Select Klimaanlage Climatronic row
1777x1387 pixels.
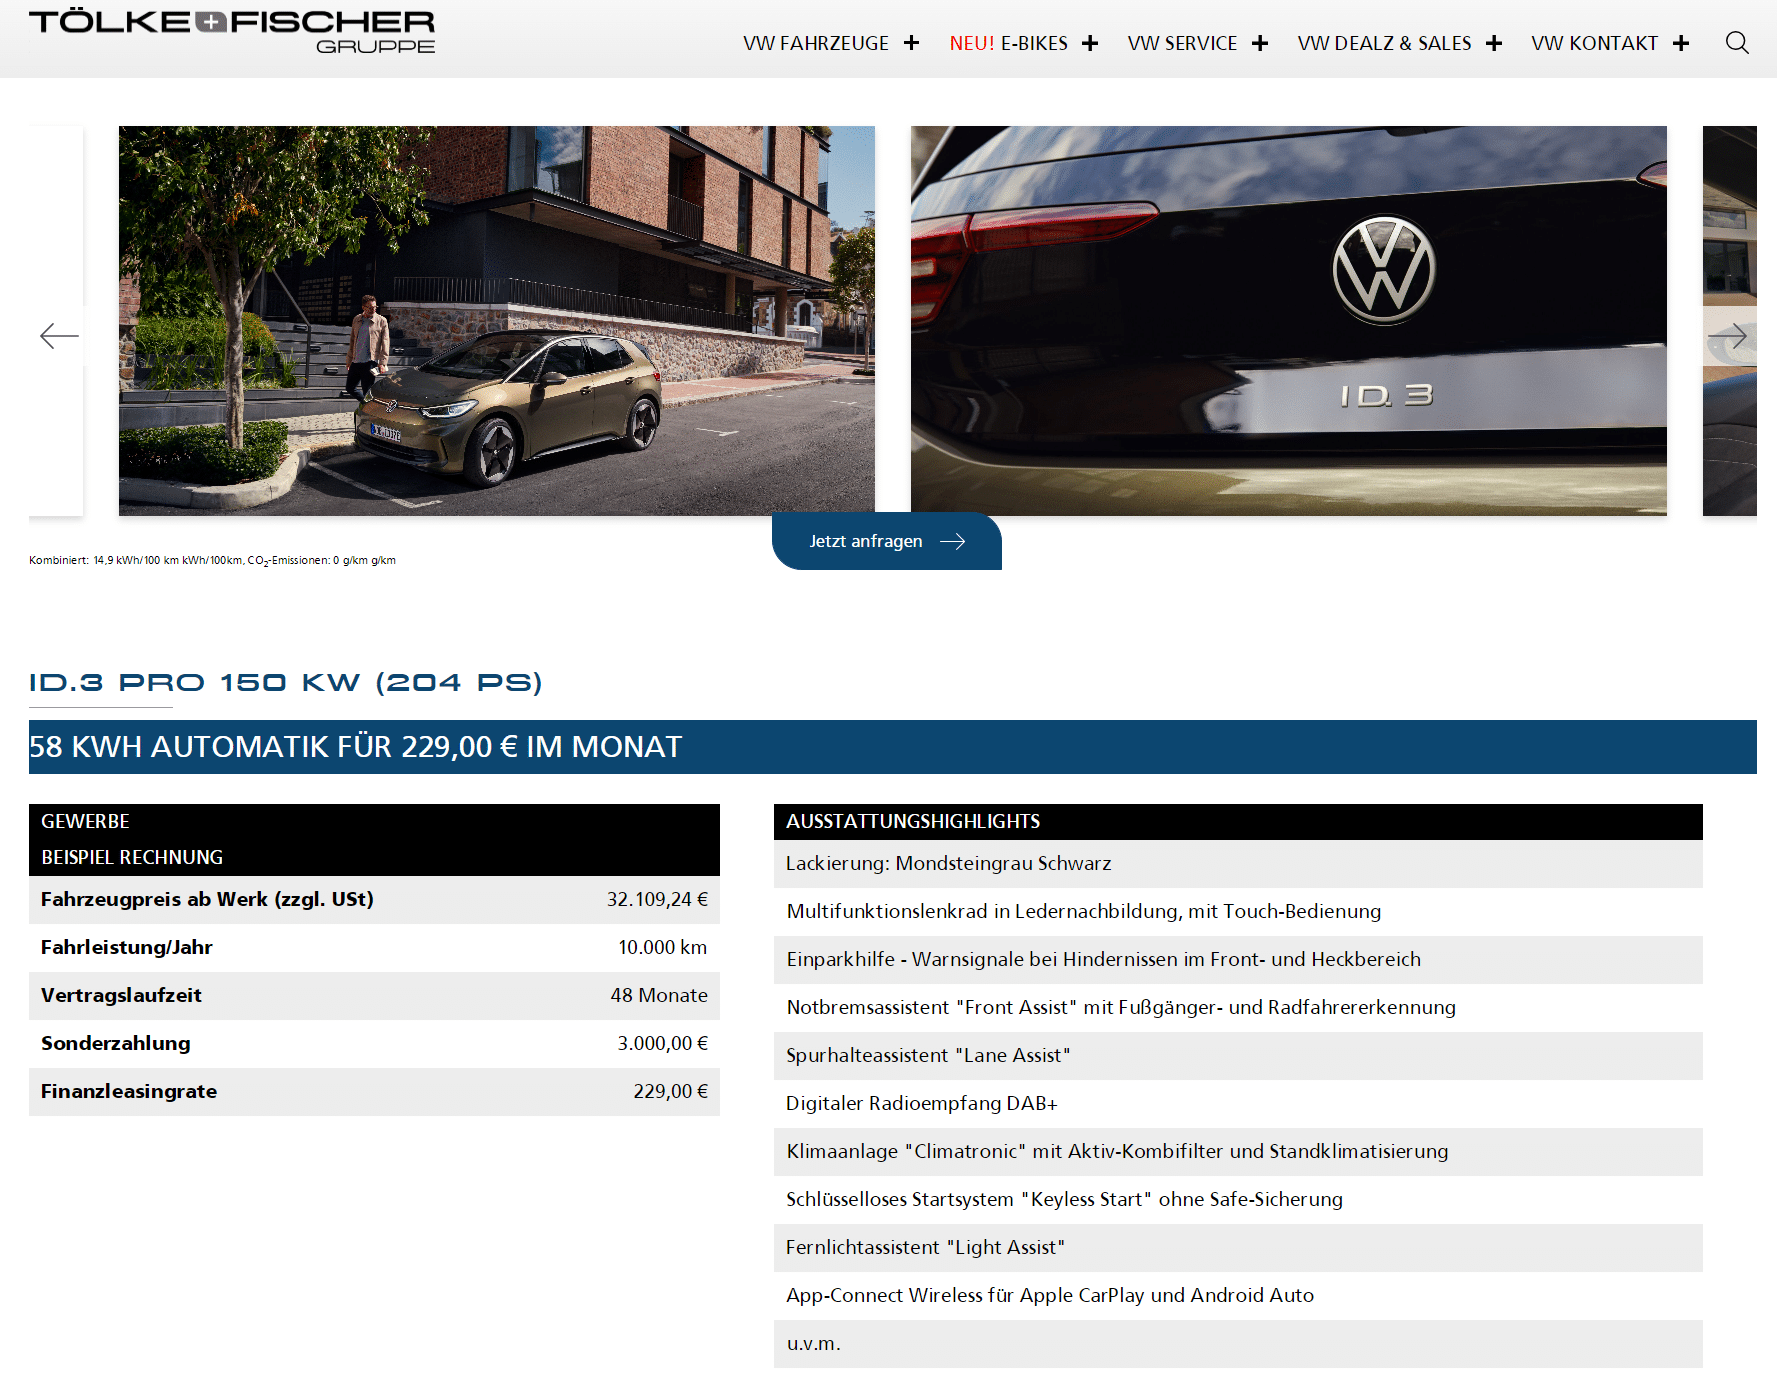point(1238,1151)
